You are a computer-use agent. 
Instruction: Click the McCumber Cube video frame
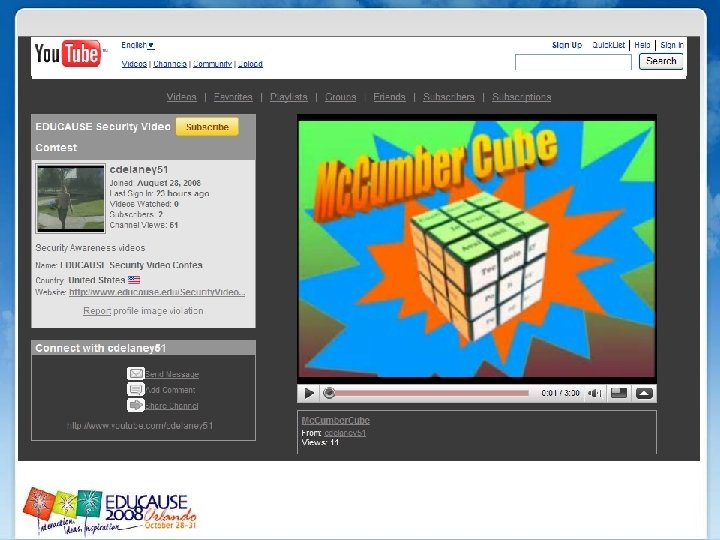(477, 248)
